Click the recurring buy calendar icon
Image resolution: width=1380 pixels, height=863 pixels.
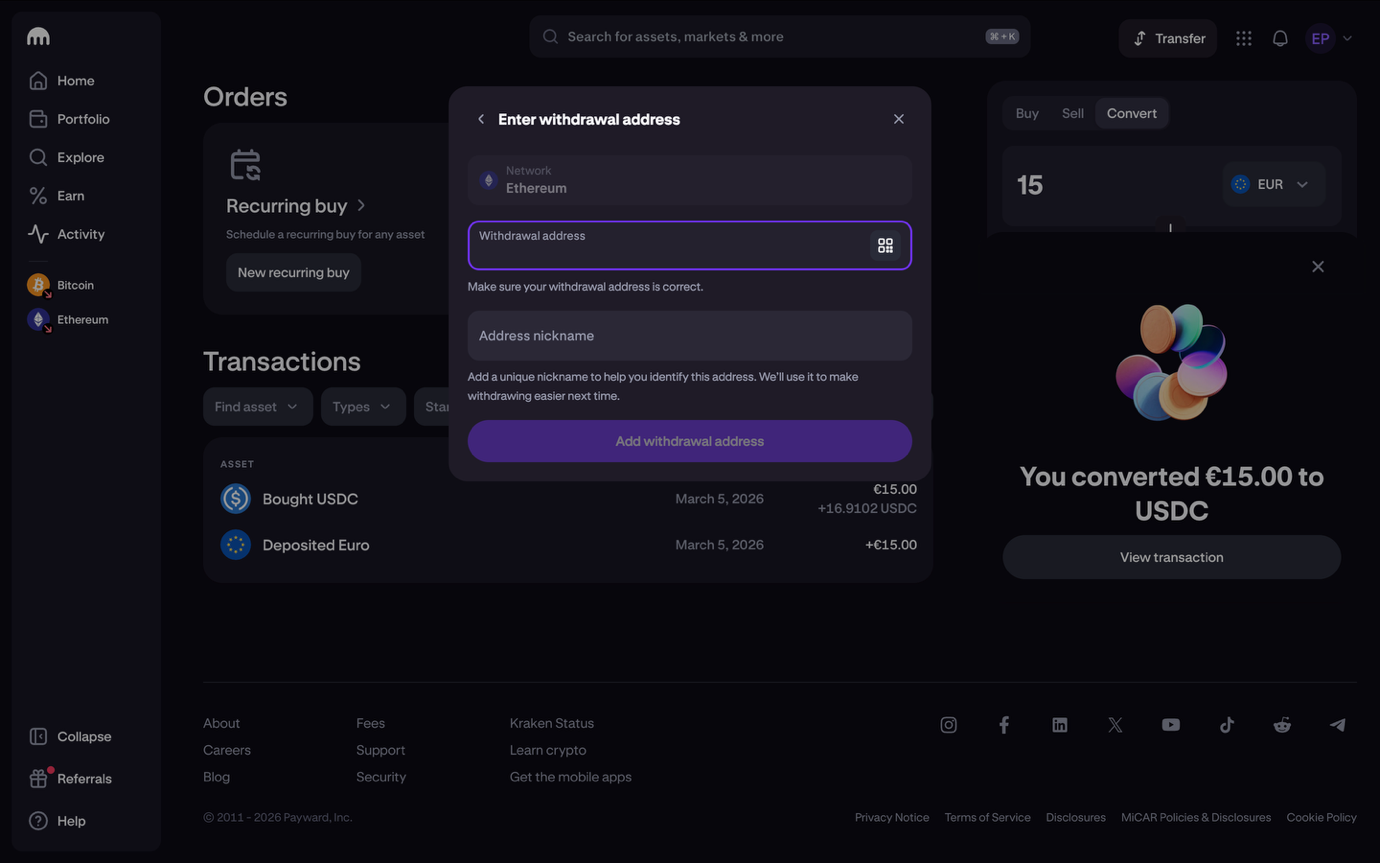[245, 165]
